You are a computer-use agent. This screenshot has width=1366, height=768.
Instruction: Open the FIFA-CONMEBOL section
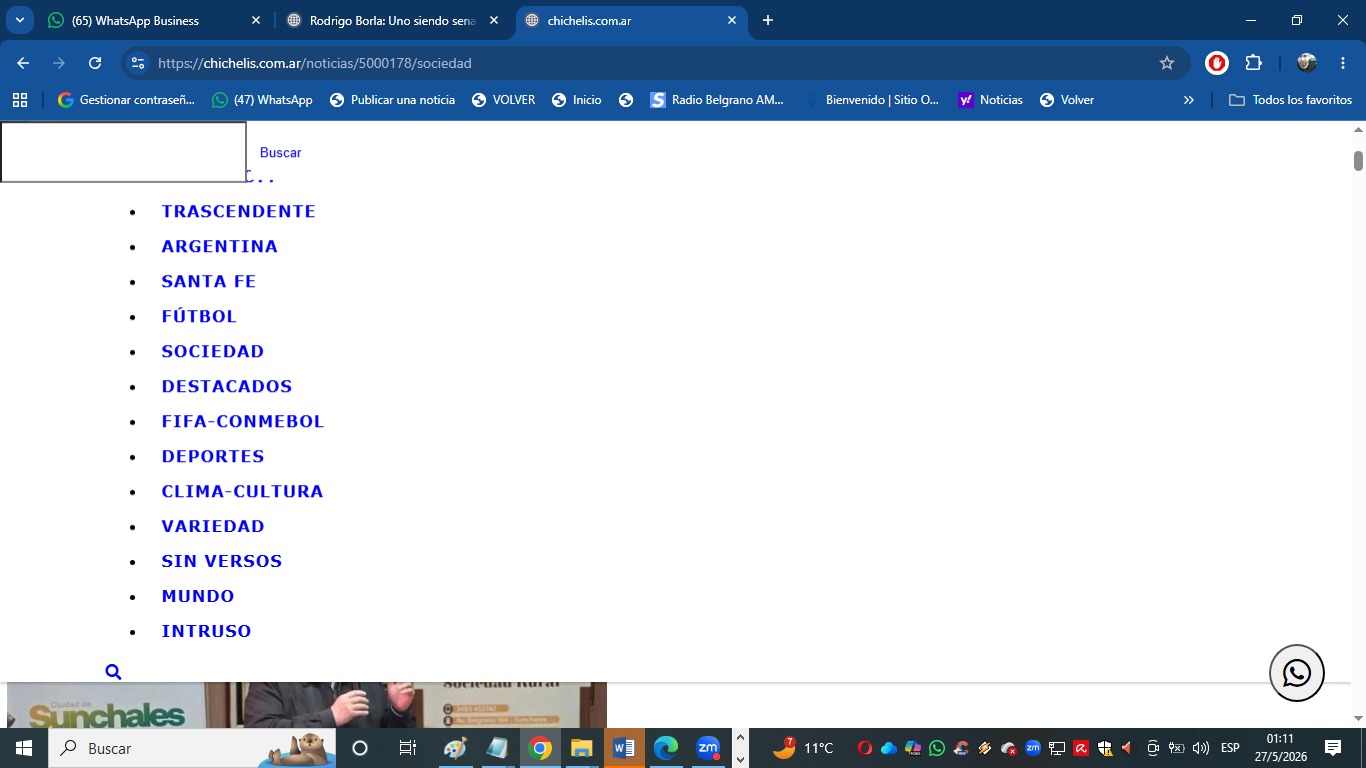click(243, 421)
